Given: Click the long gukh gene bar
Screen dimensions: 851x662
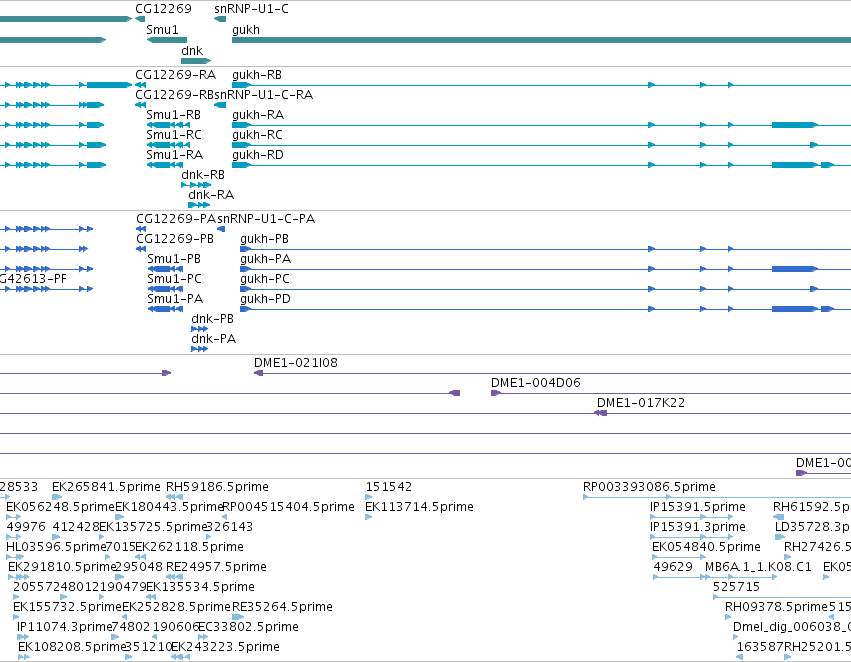Looking at the screenshot, I should coord(541,40).
